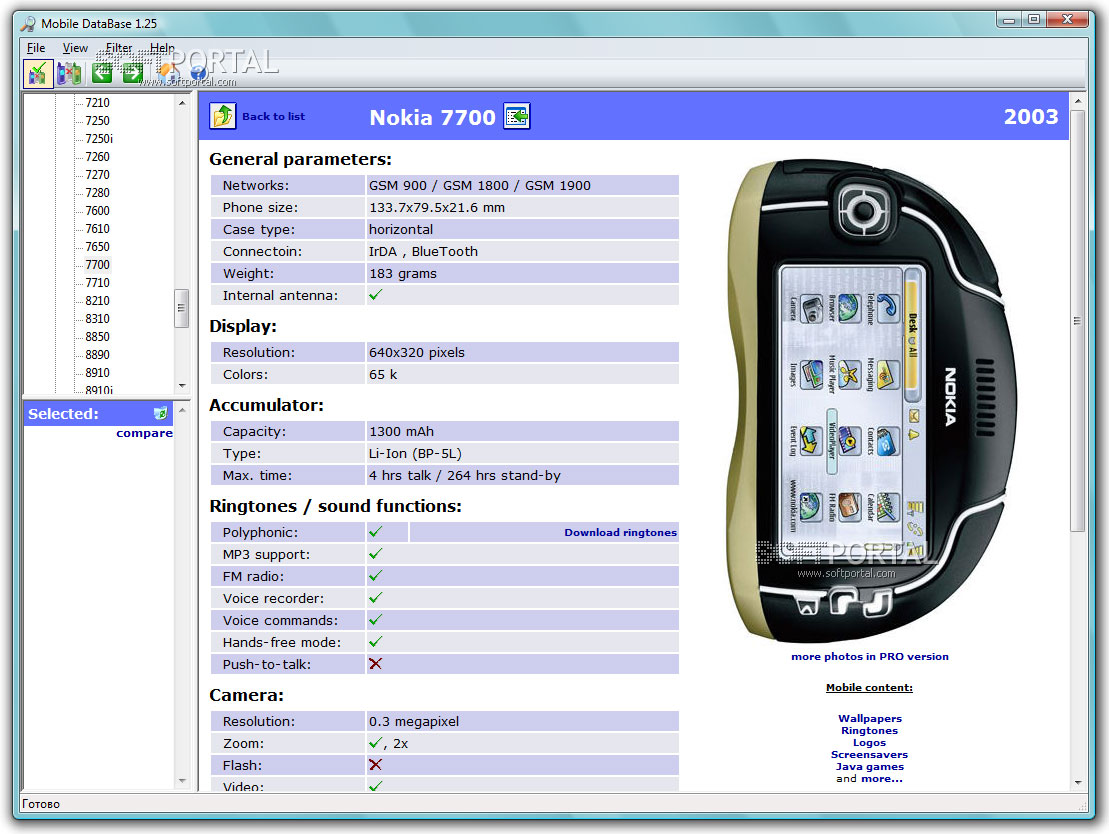Click the phones-with-checkmark toolbar icon
1109x834 pixels.
click(38, 73)
